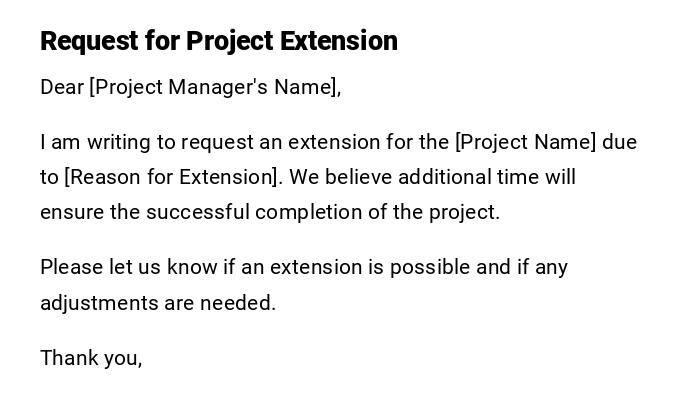
Task: Click the word "additional"
Action: (x=442, y=177)
